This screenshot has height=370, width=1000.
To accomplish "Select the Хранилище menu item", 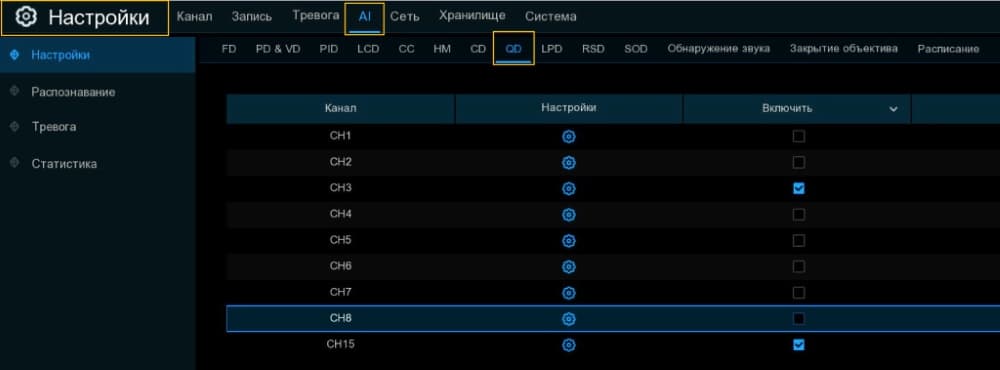I will (472, 16).
